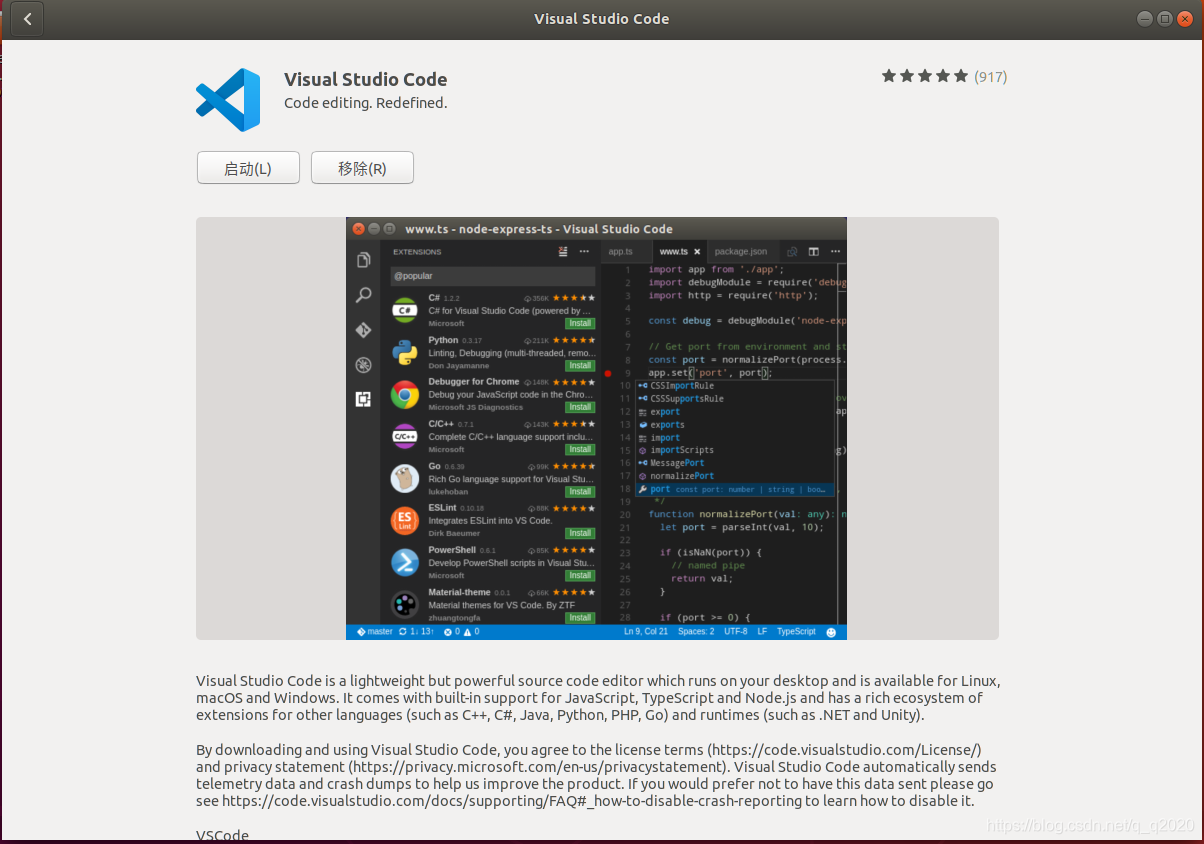Click the Visual Studio Code logo icon
The height and width of the screenshot is (844, 1204).
pyautogui.click(x=228, y=100)
